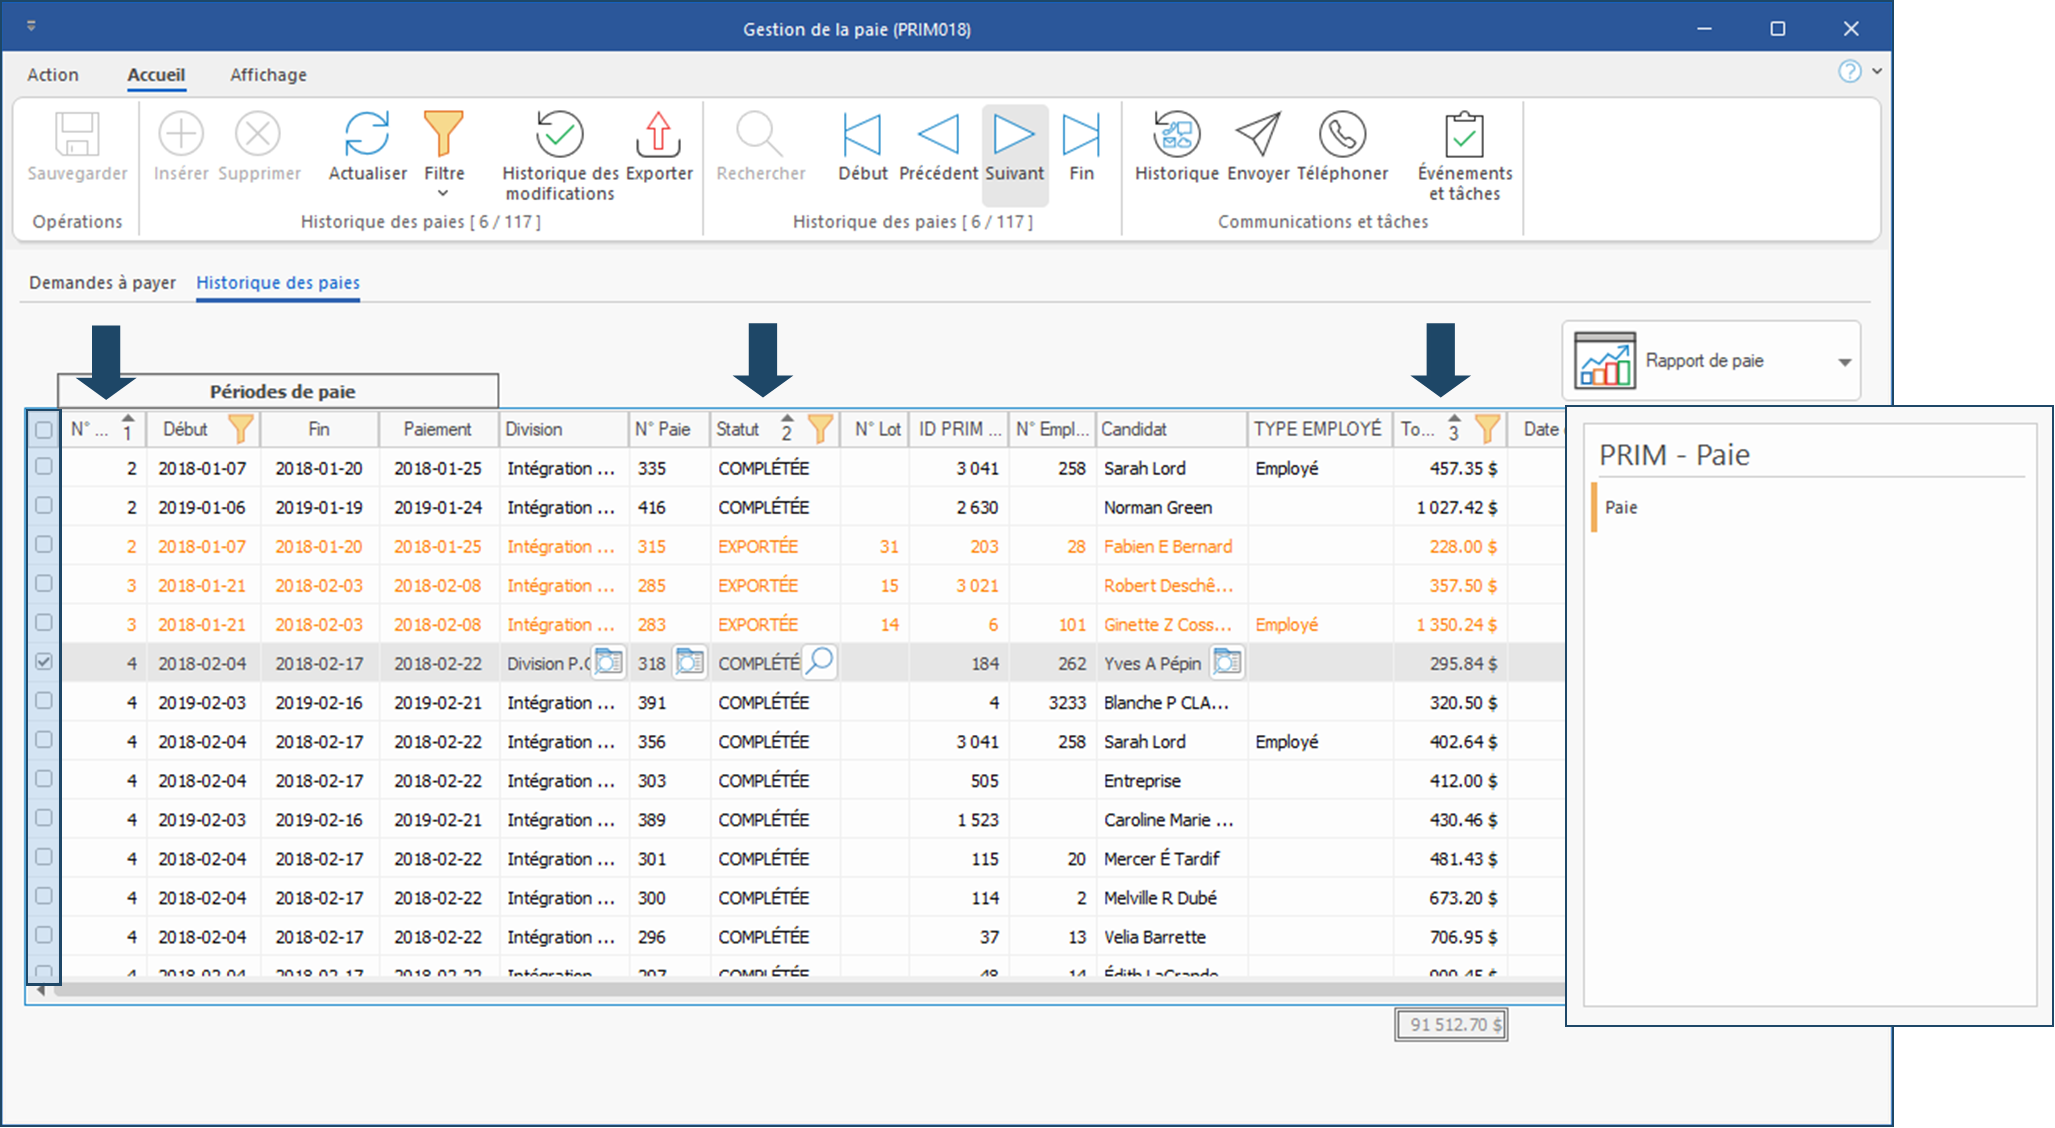The width and height of the screenshot is (2055, 1128).
Task: Click the Exporter icon
Action: [658, 135]
